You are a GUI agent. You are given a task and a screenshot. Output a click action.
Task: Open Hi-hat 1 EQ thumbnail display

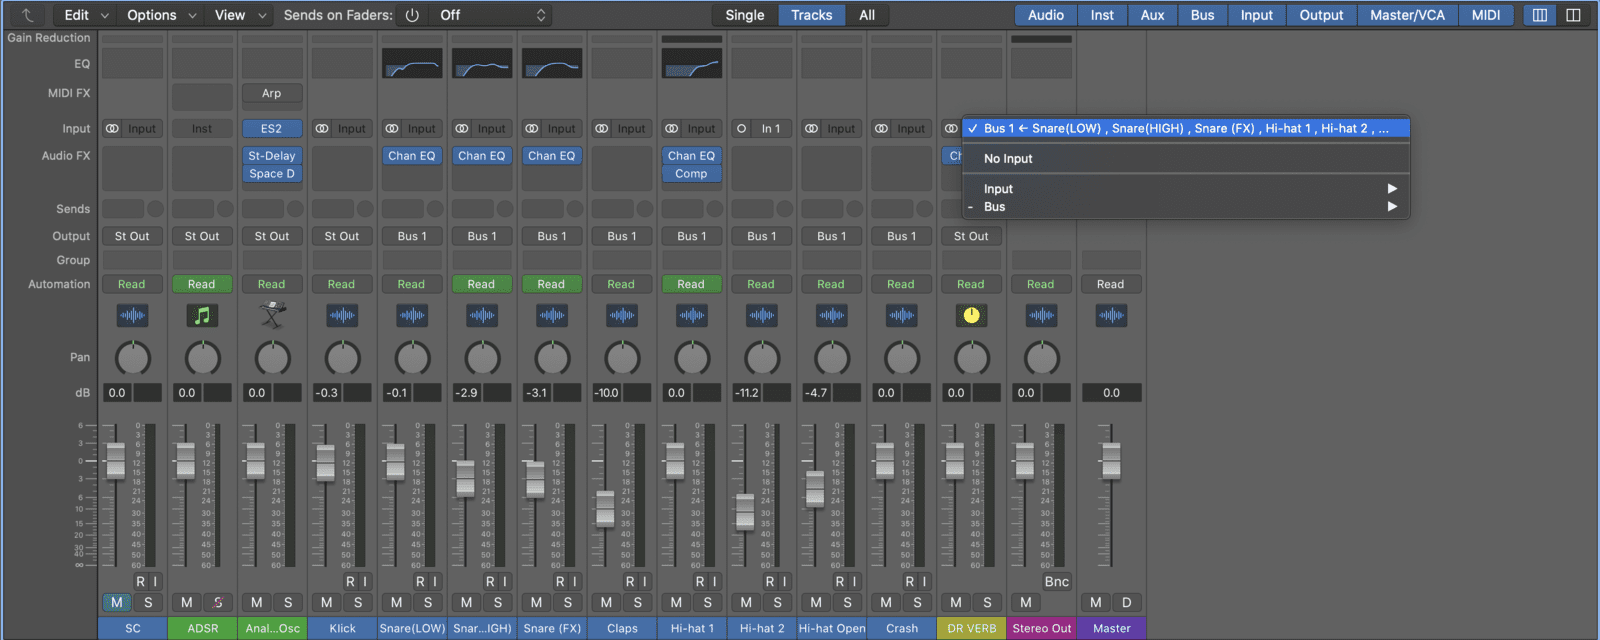click(x=692, y=64)
